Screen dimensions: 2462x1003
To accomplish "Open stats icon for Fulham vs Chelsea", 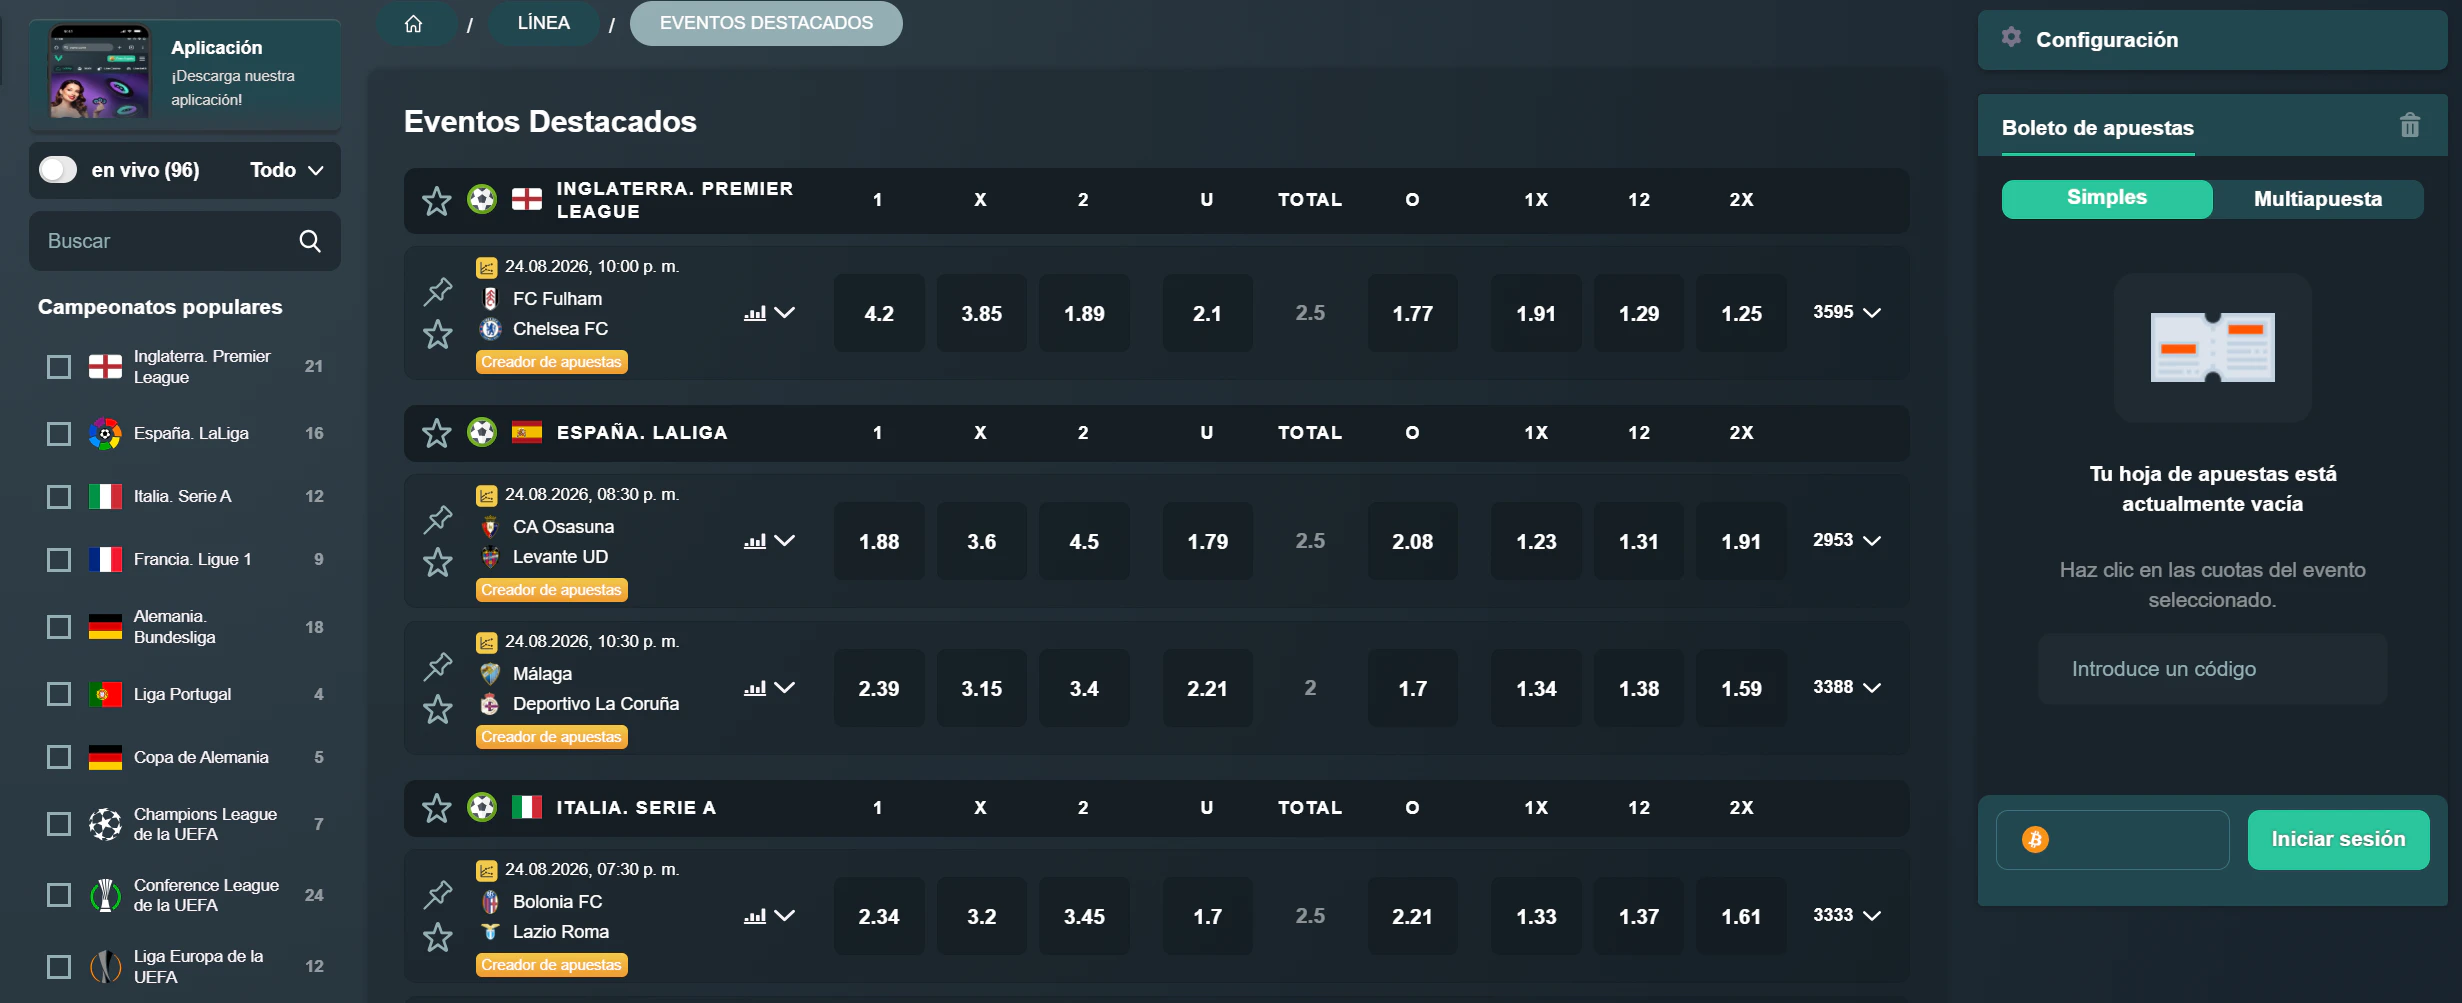I will 755,313.
